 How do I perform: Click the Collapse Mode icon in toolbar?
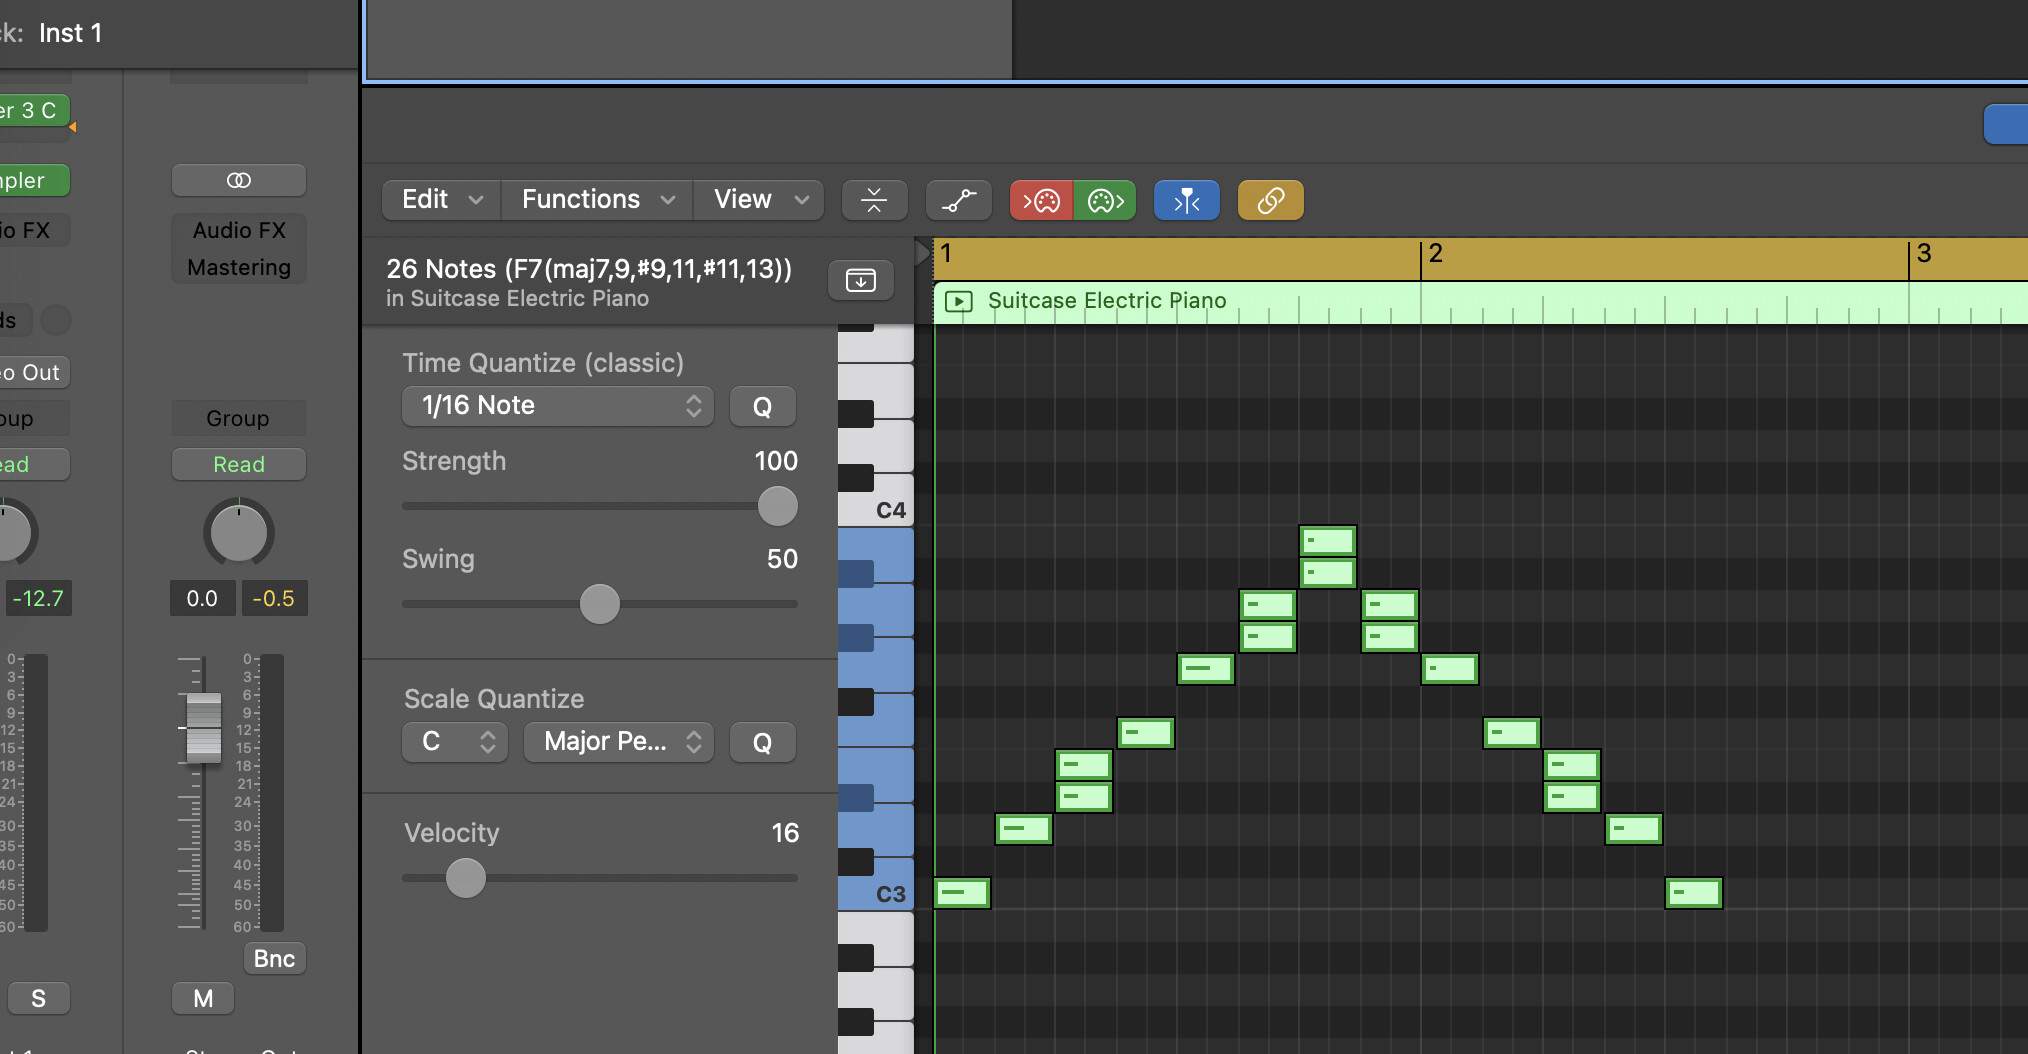pos(874,200)
